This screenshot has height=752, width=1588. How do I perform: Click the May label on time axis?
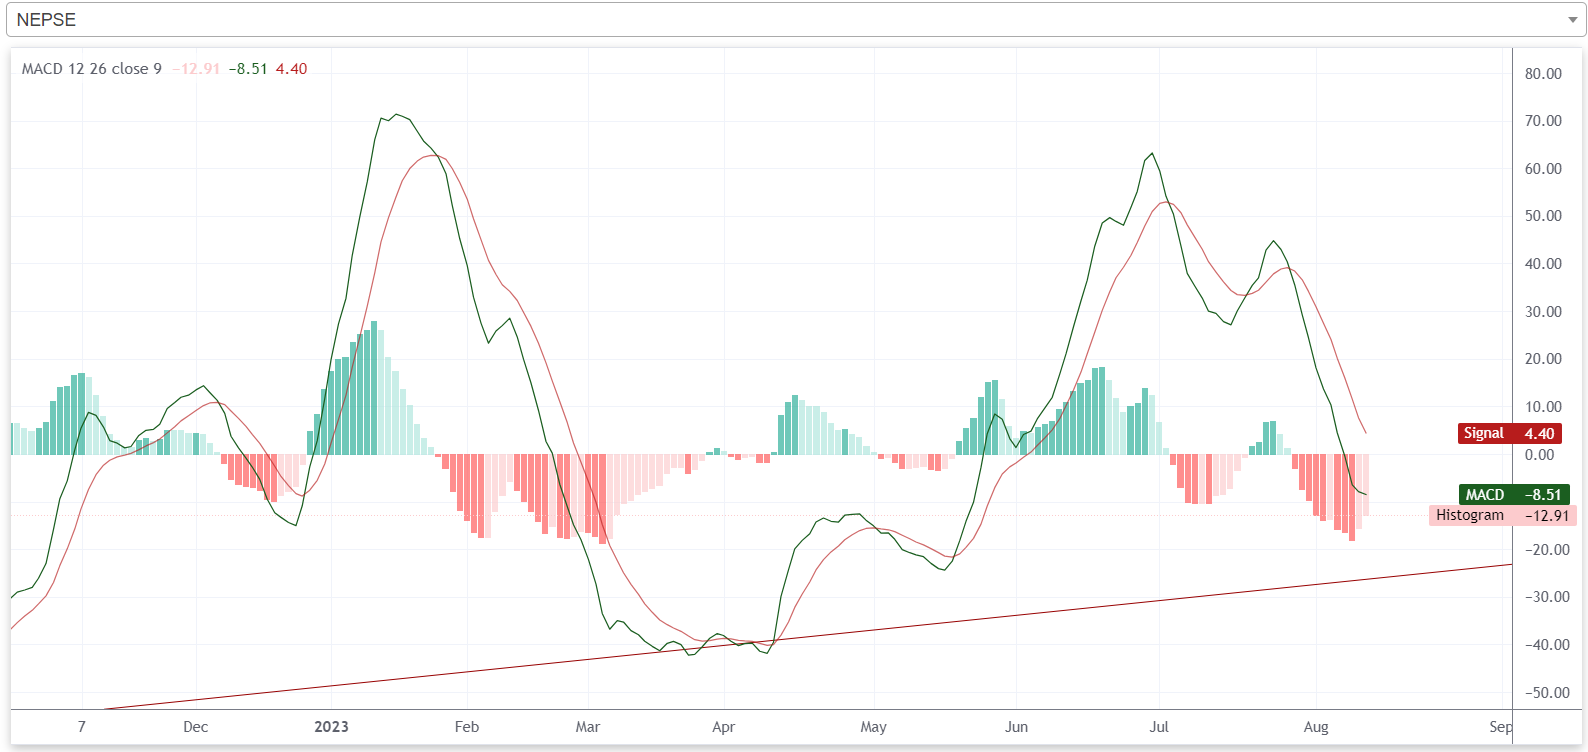click(x=873, y=727)
